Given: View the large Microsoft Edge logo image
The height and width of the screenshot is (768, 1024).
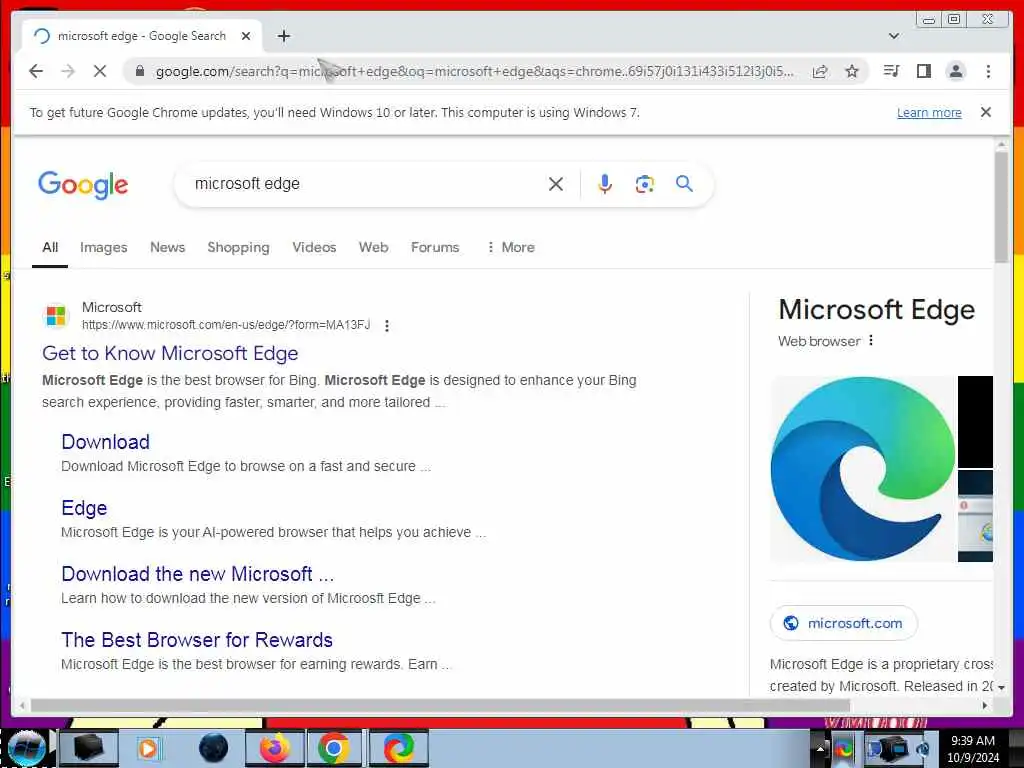Looking at the screenshot, I should coord(863,468).
